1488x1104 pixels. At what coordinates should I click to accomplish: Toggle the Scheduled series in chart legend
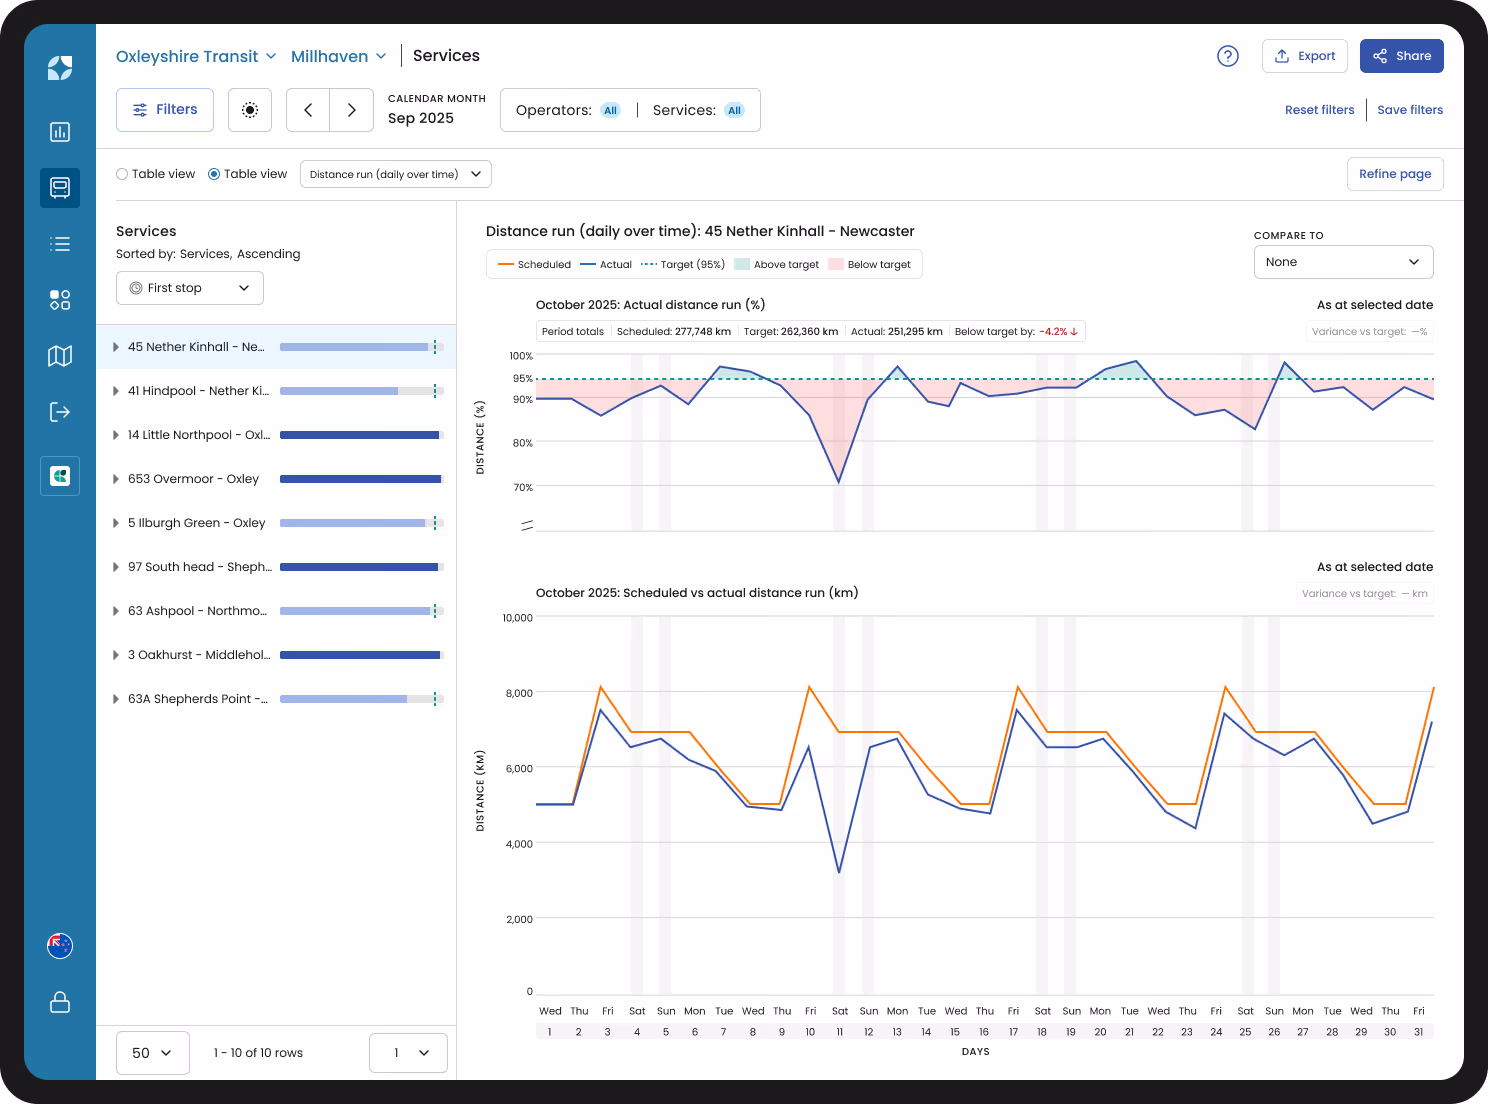coord(534,265)
